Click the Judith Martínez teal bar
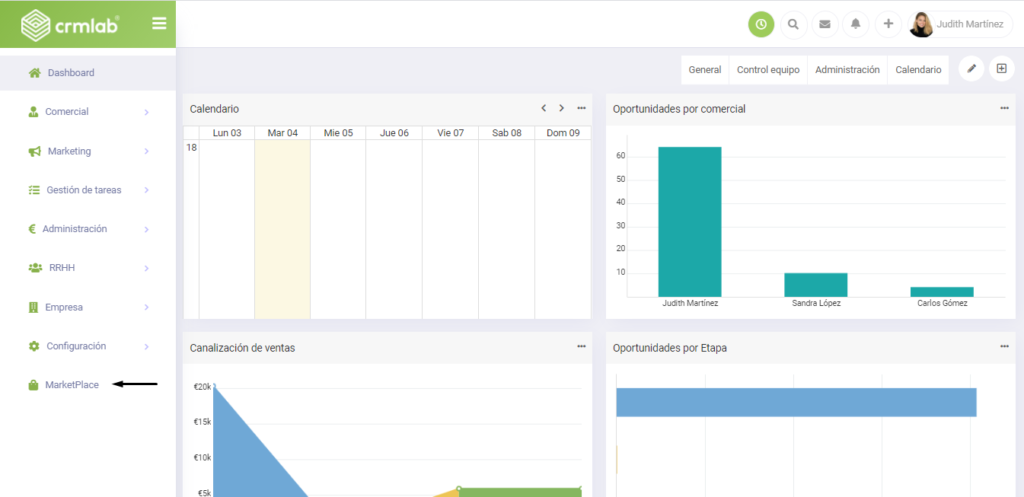The image size is (1024, 497). pos(690,222)
